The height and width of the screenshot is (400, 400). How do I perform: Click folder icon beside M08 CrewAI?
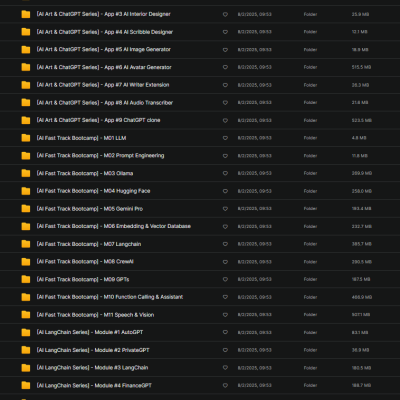click(x=26, y=261)
